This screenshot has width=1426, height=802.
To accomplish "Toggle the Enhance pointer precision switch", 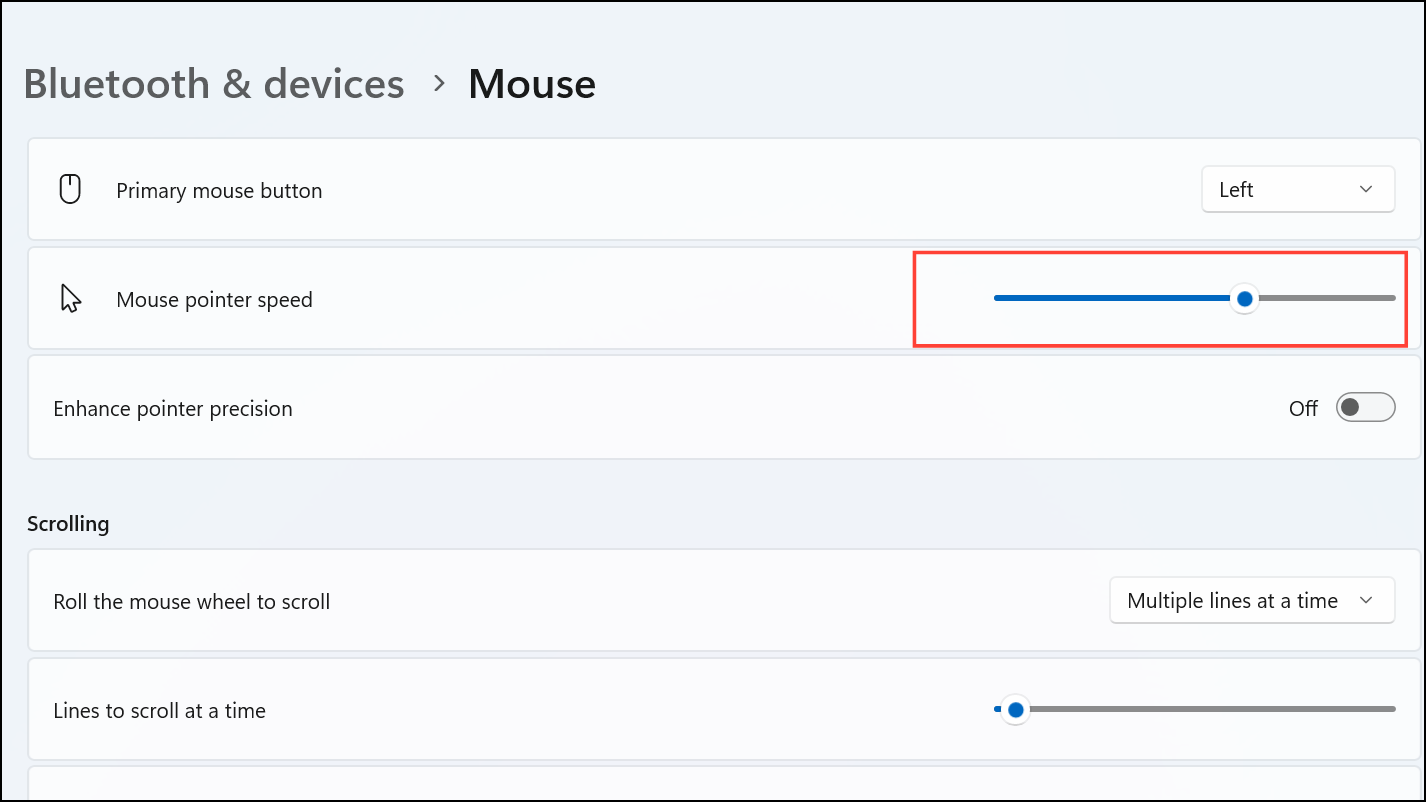I will pyautogui.click(x=1365, y=408).
